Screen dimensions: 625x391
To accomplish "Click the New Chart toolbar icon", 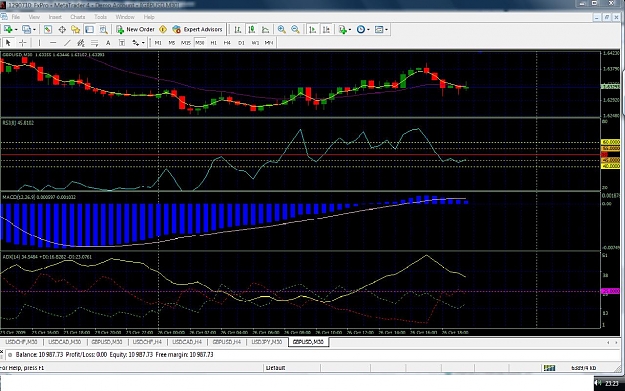I will 8,29.
